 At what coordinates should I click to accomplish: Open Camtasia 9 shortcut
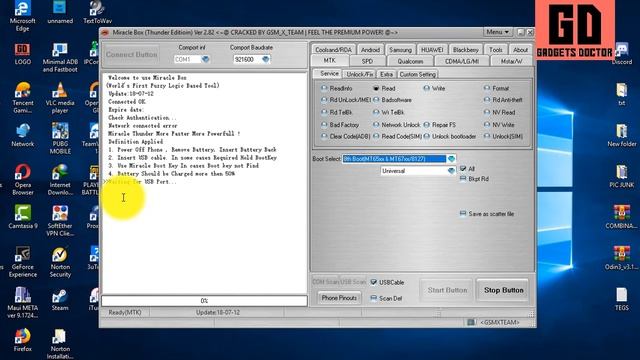pyautogui.click(x=22, y=217)
